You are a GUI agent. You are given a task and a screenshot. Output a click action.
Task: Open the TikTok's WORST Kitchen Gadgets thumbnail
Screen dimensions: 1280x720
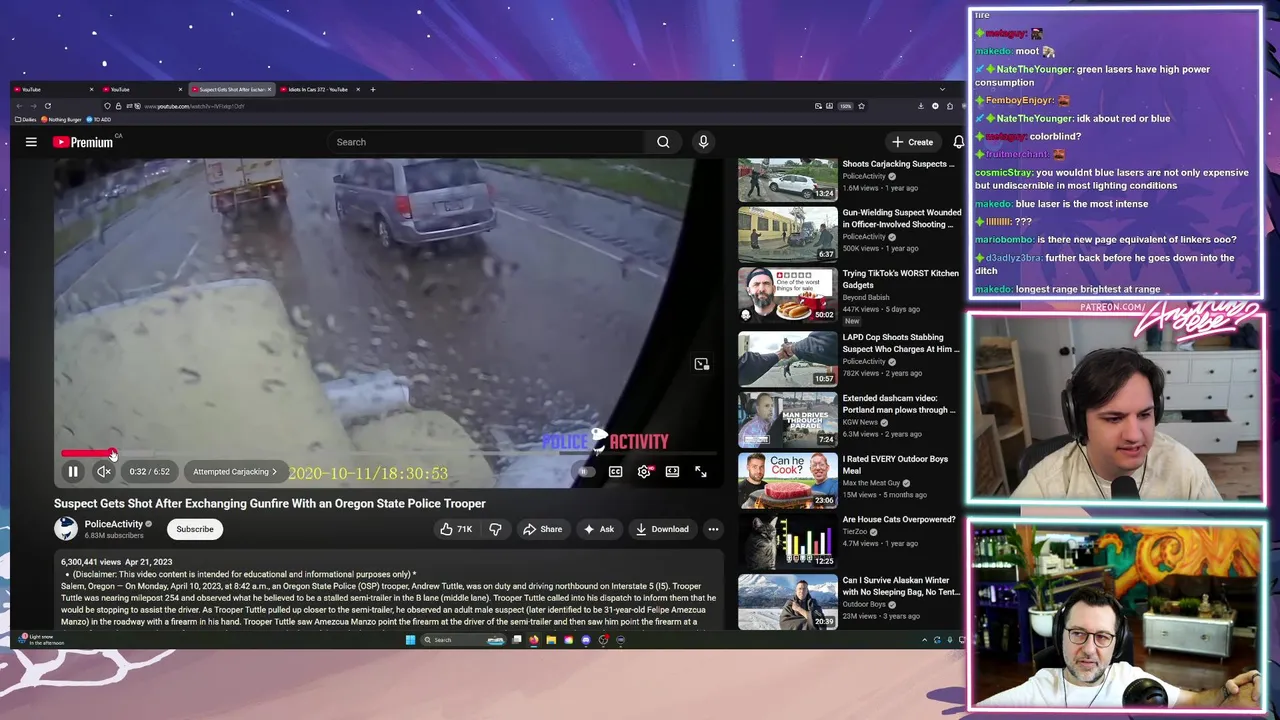click(x=788, y=295)
